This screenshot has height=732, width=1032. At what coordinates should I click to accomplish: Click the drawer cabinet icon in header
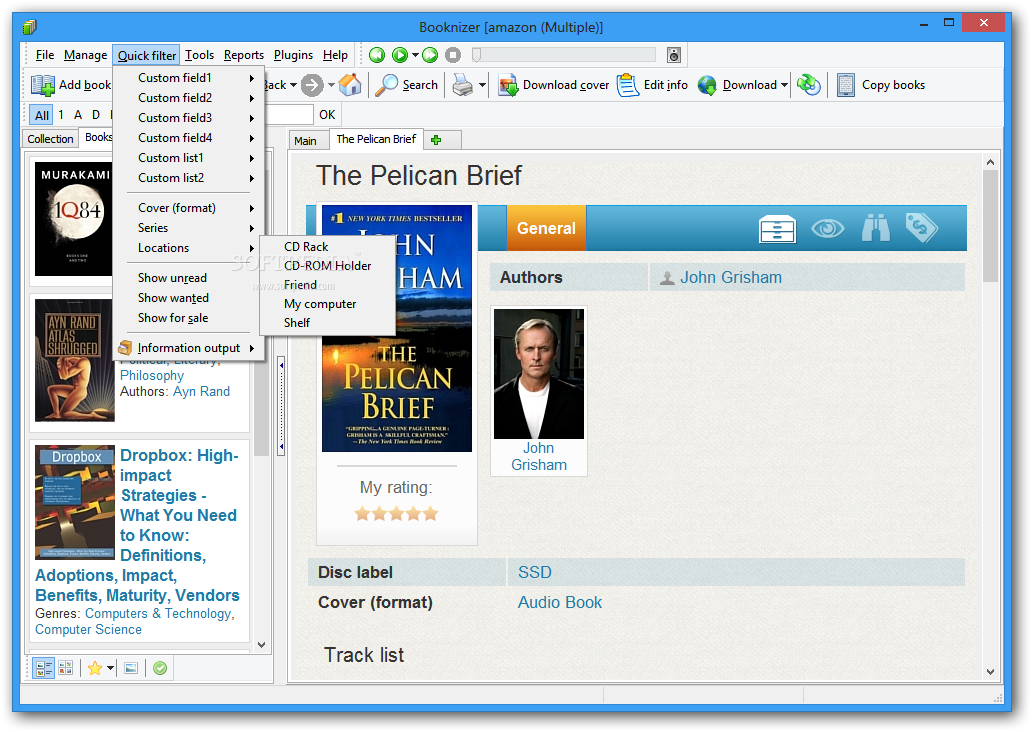coord(777,229)
